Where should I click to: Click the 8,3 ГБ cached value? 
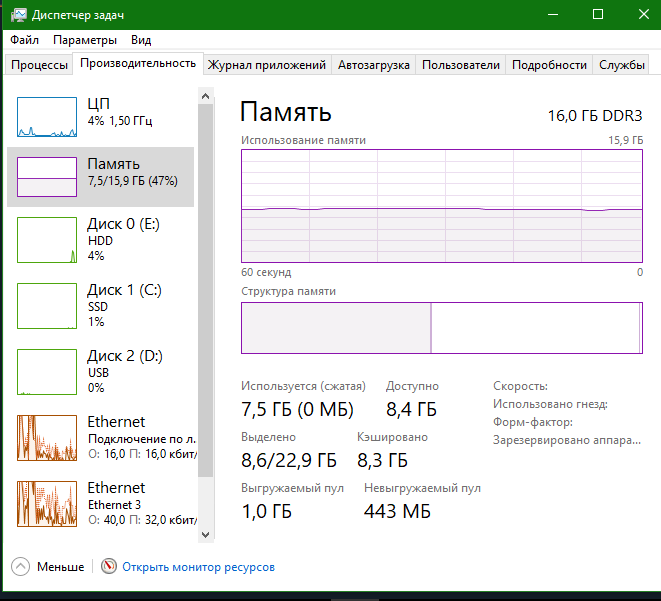382,460
